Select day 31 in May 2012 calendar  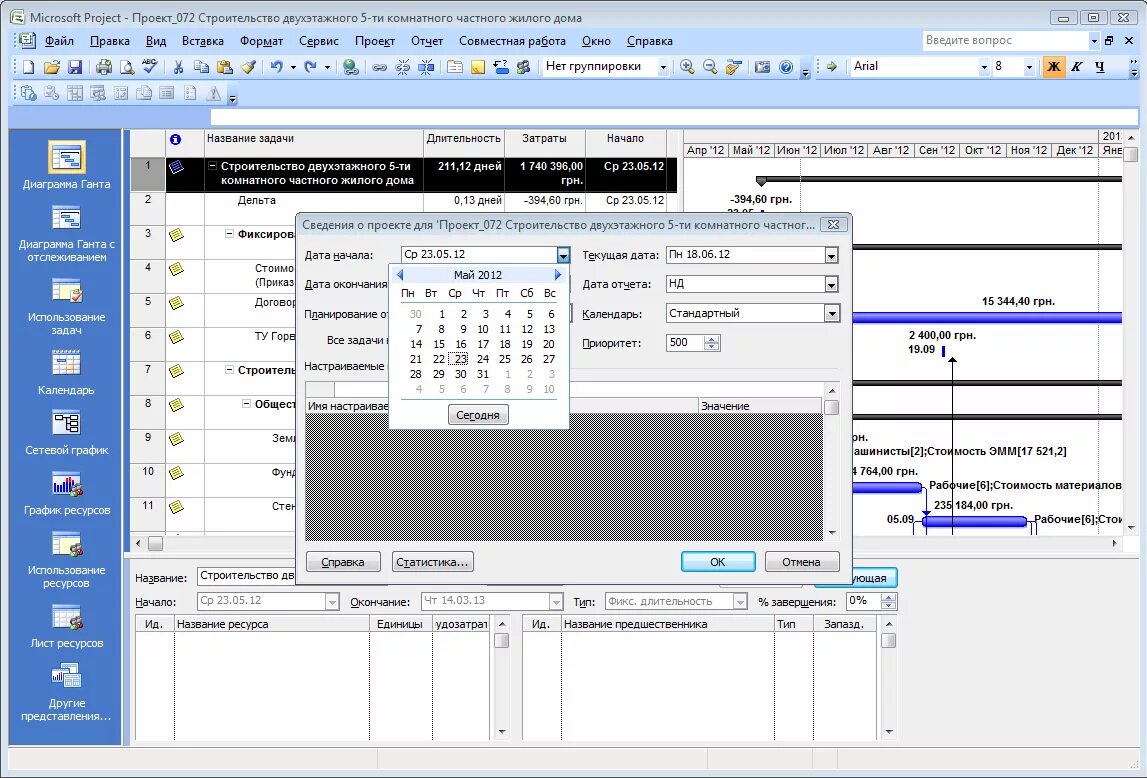483,374
